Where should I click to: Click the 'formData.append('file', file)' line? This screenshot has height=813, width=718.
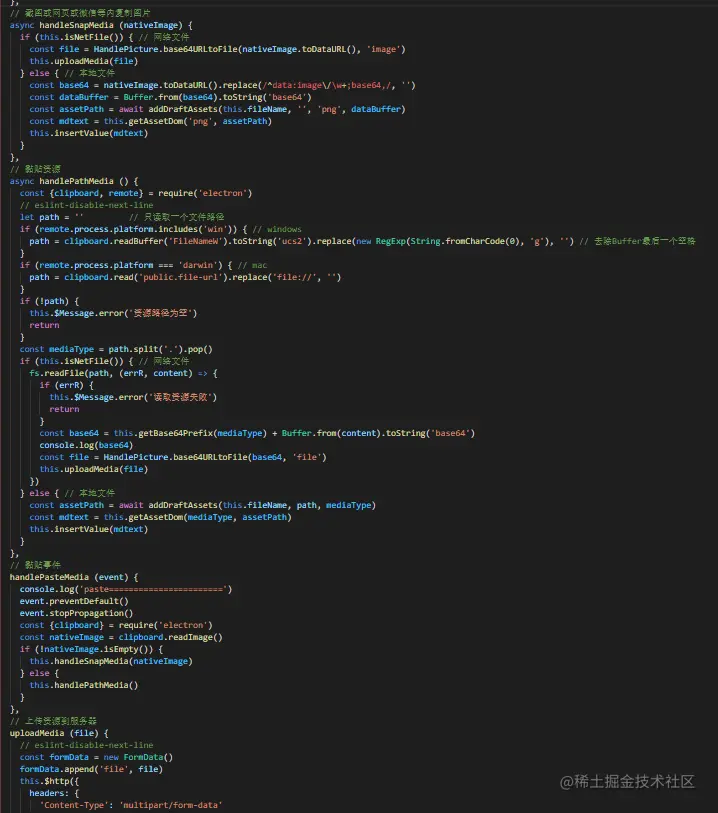coord(91,769)
